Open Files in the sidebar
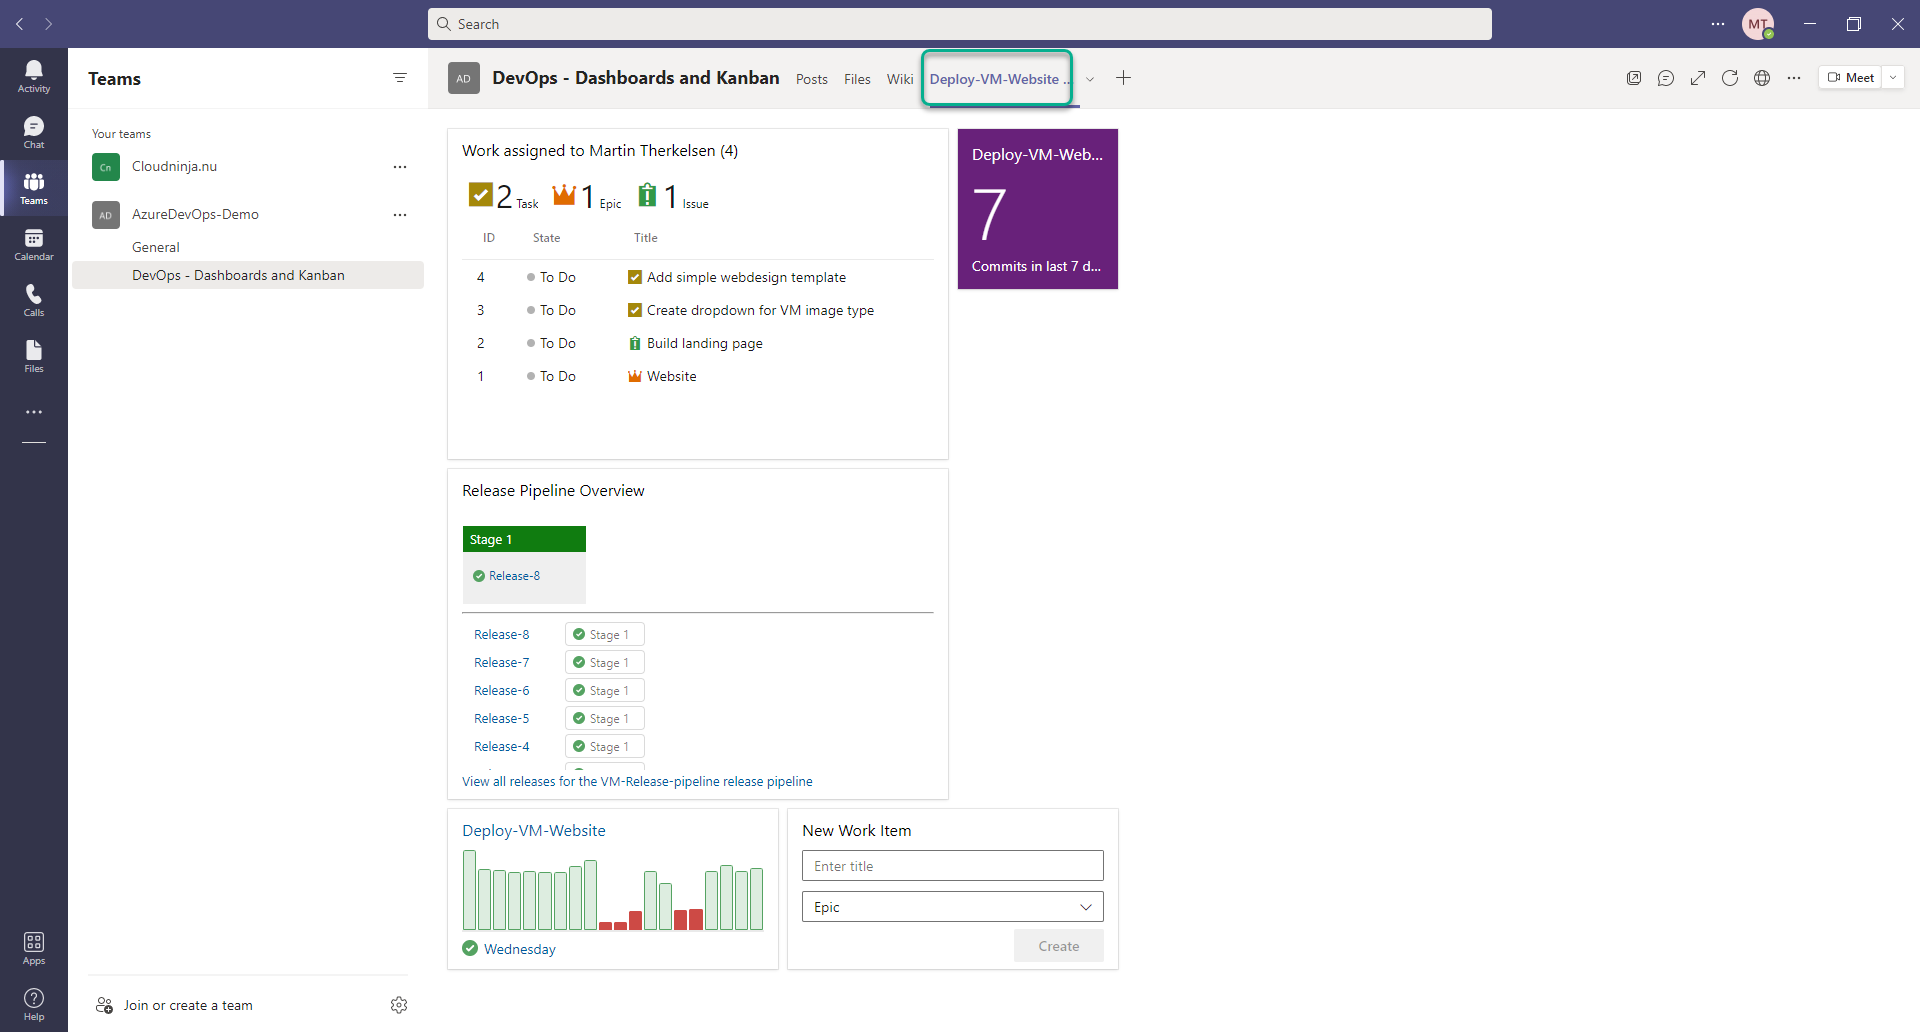 pos(34,356)
